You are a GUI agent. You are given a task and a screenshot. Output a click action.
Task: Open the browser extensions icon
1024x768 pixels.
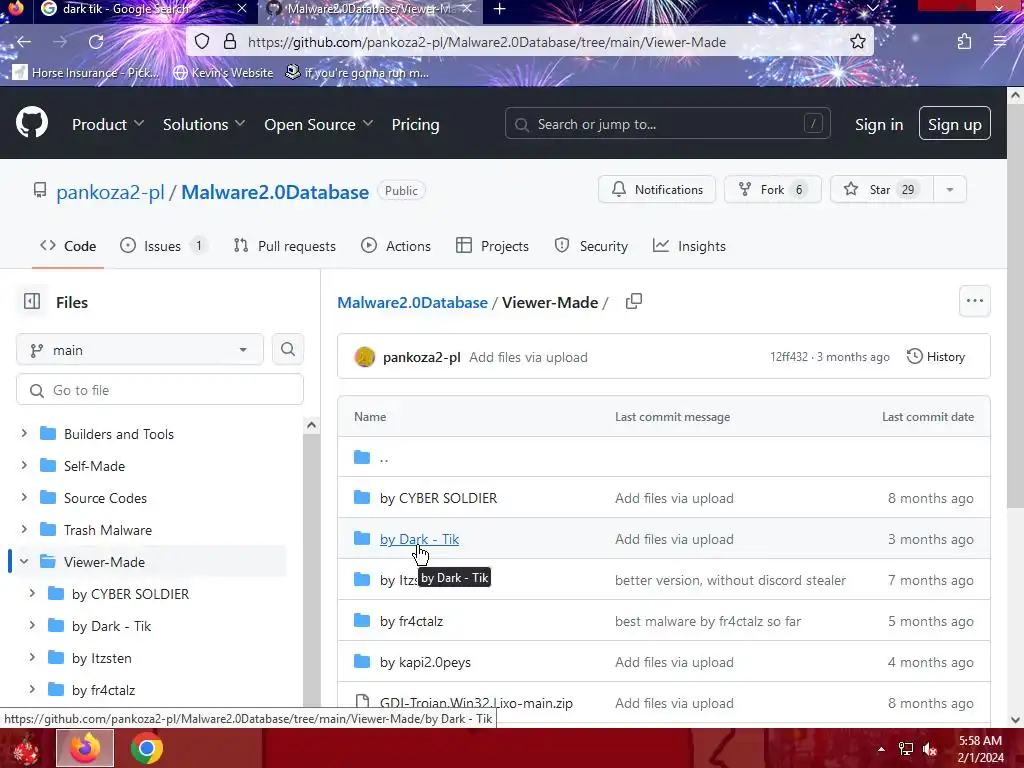point(964,42)
